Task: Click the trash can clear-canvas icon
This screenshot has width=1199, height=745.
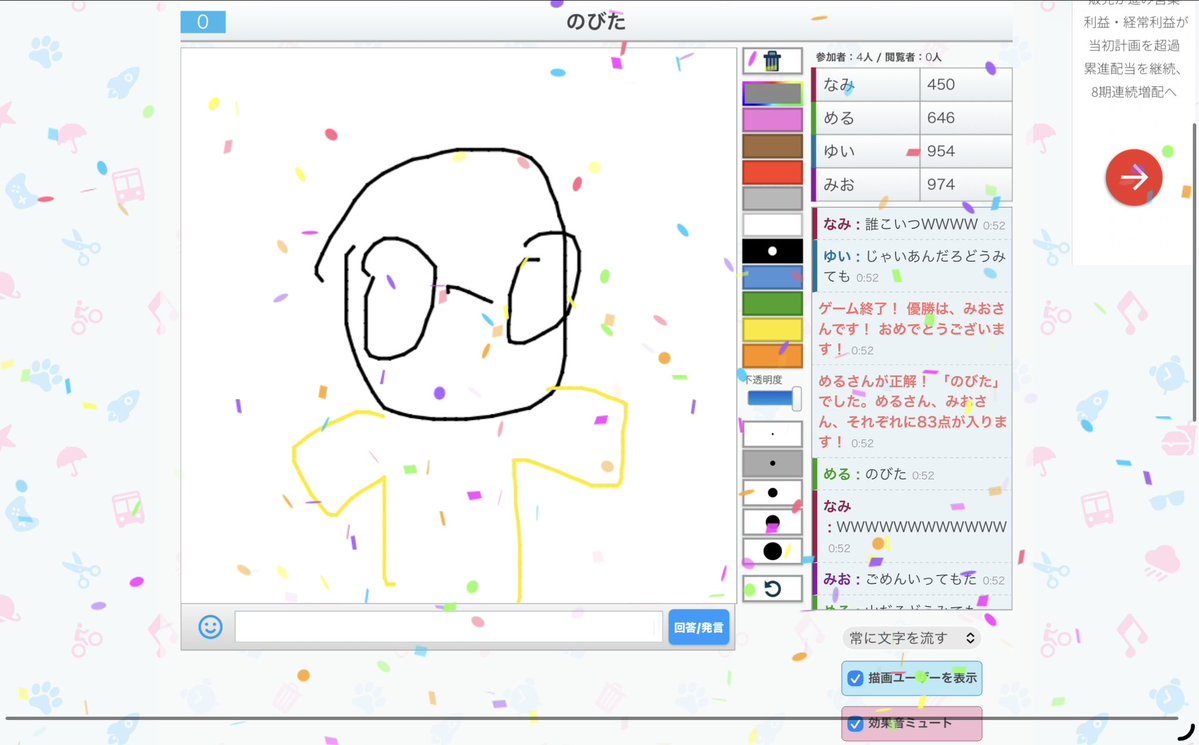Action: [772, 60]
